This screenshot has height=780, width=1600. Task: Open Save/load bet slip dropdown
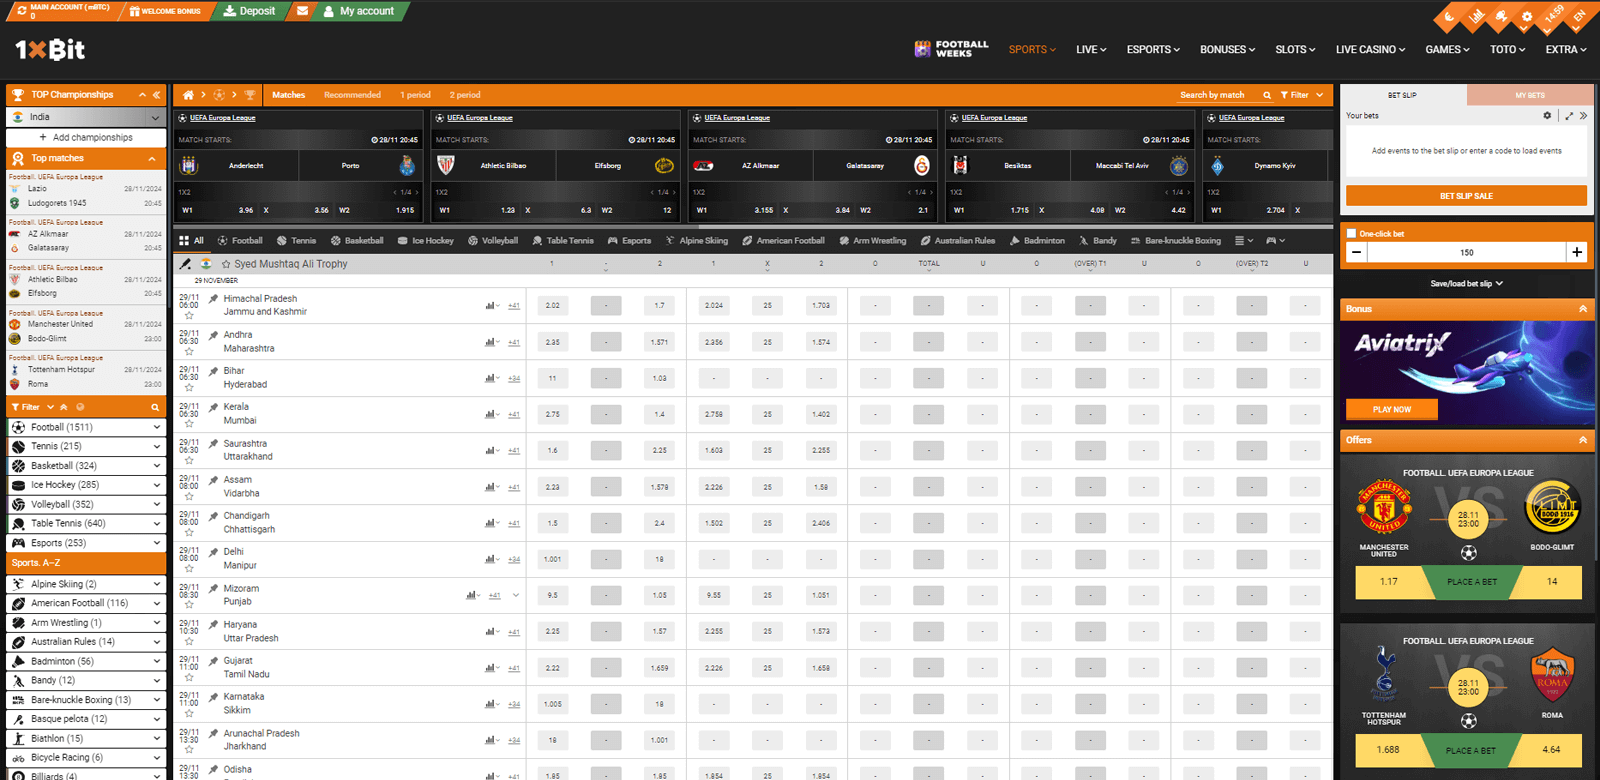[1466, 284]
